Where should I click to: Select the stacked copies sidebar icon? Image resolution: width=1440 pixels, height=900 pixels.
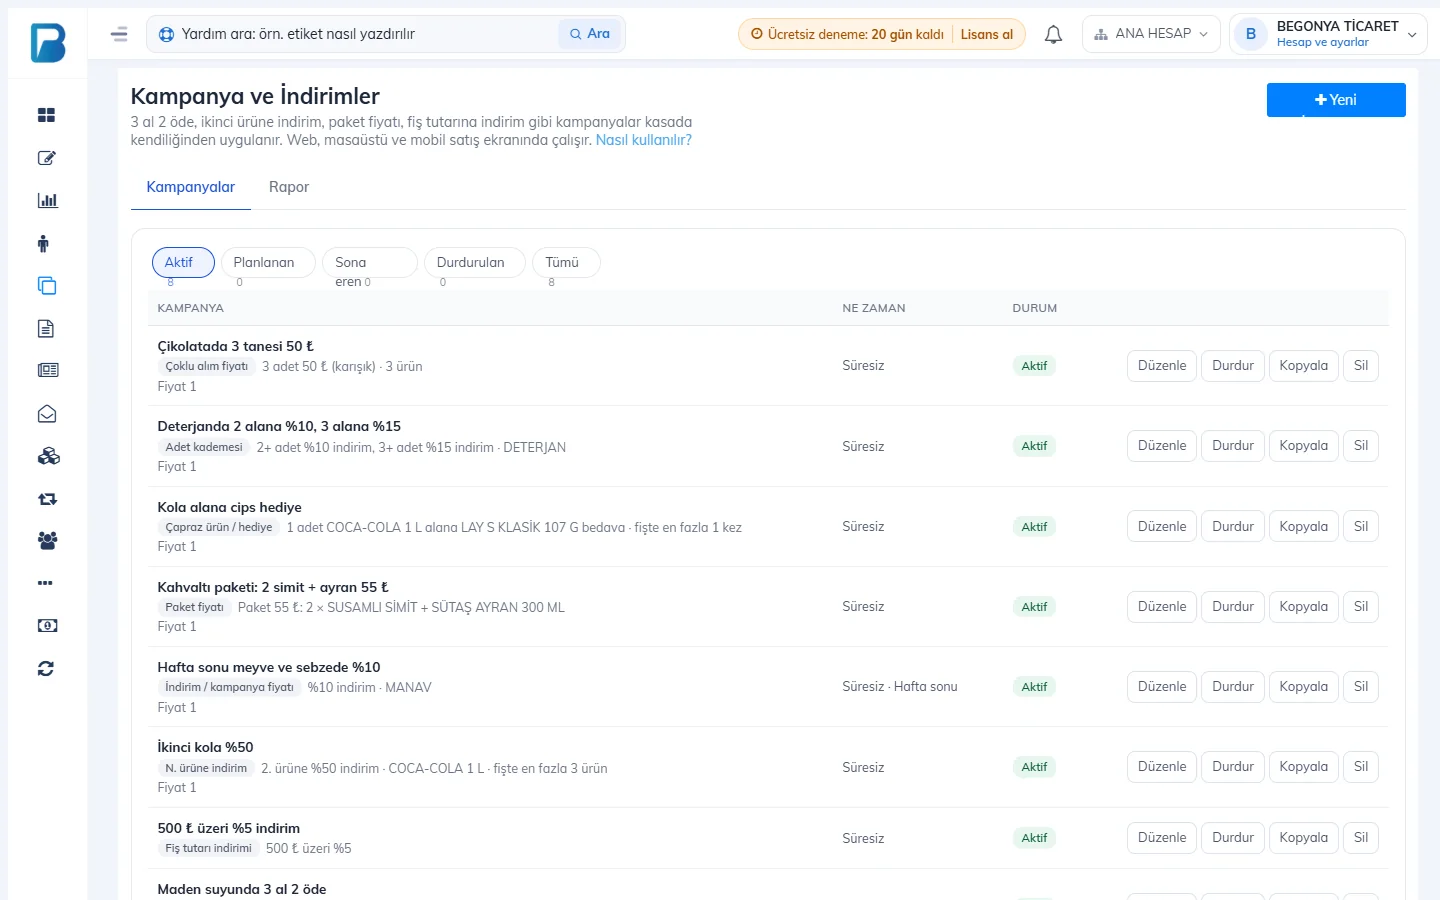point(46,286)
